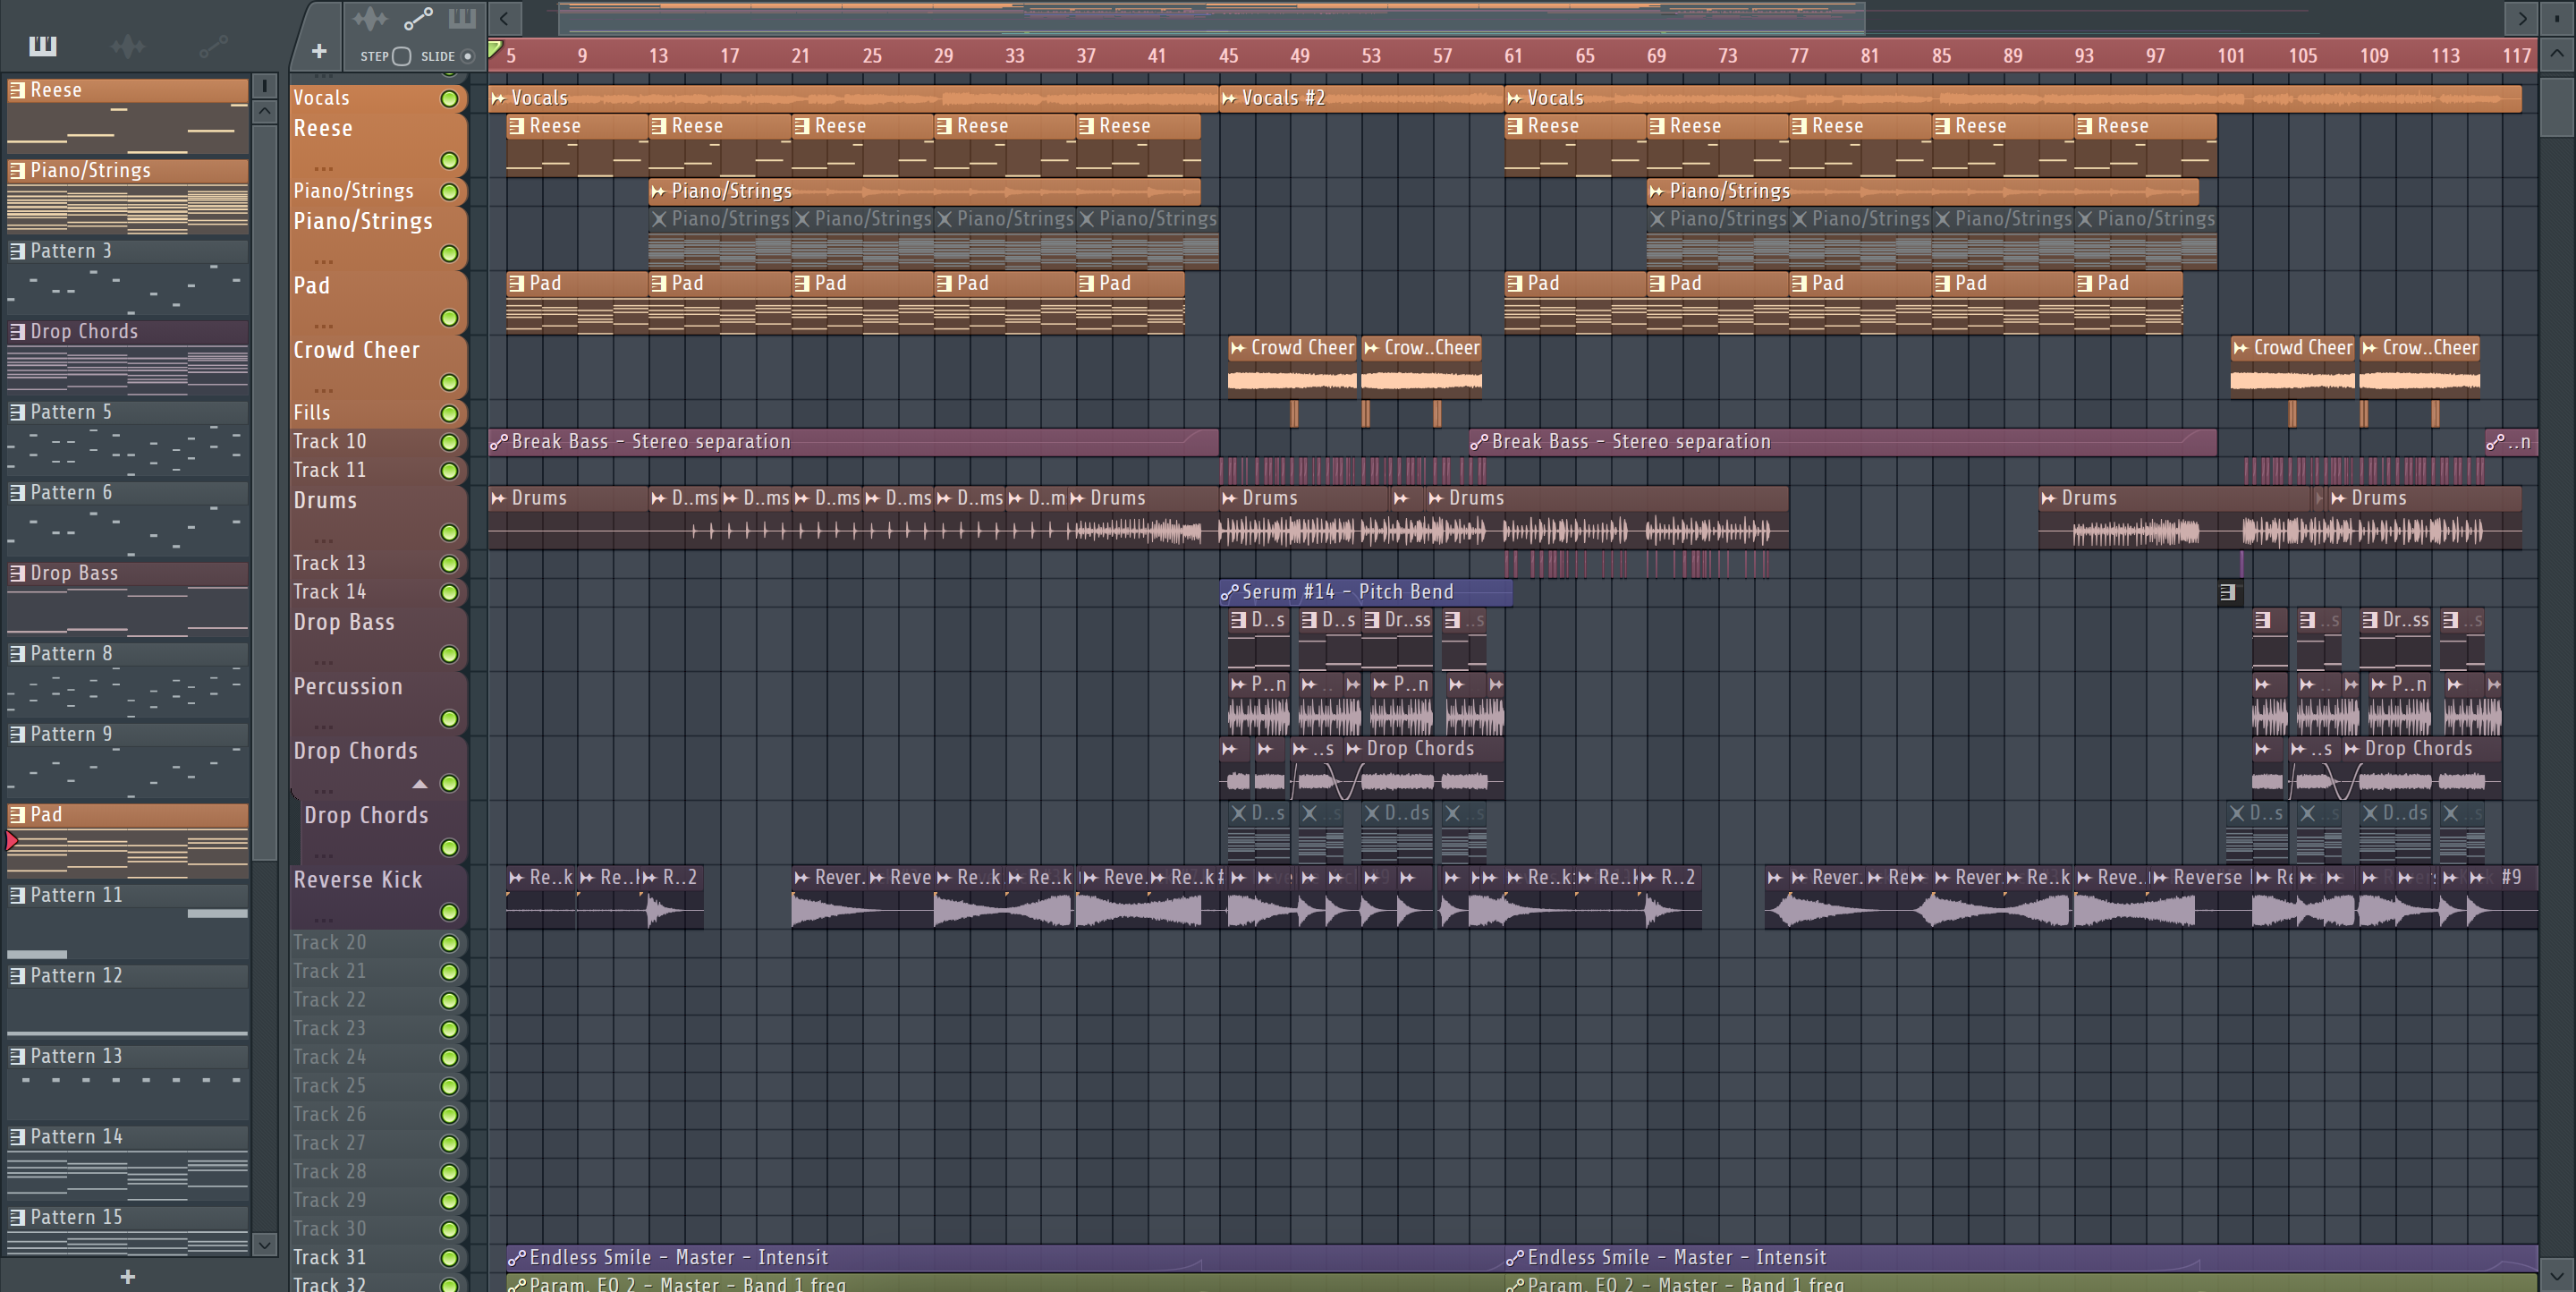Select the Crow..Cheer clip ending near bar 59

[1421, 366]
